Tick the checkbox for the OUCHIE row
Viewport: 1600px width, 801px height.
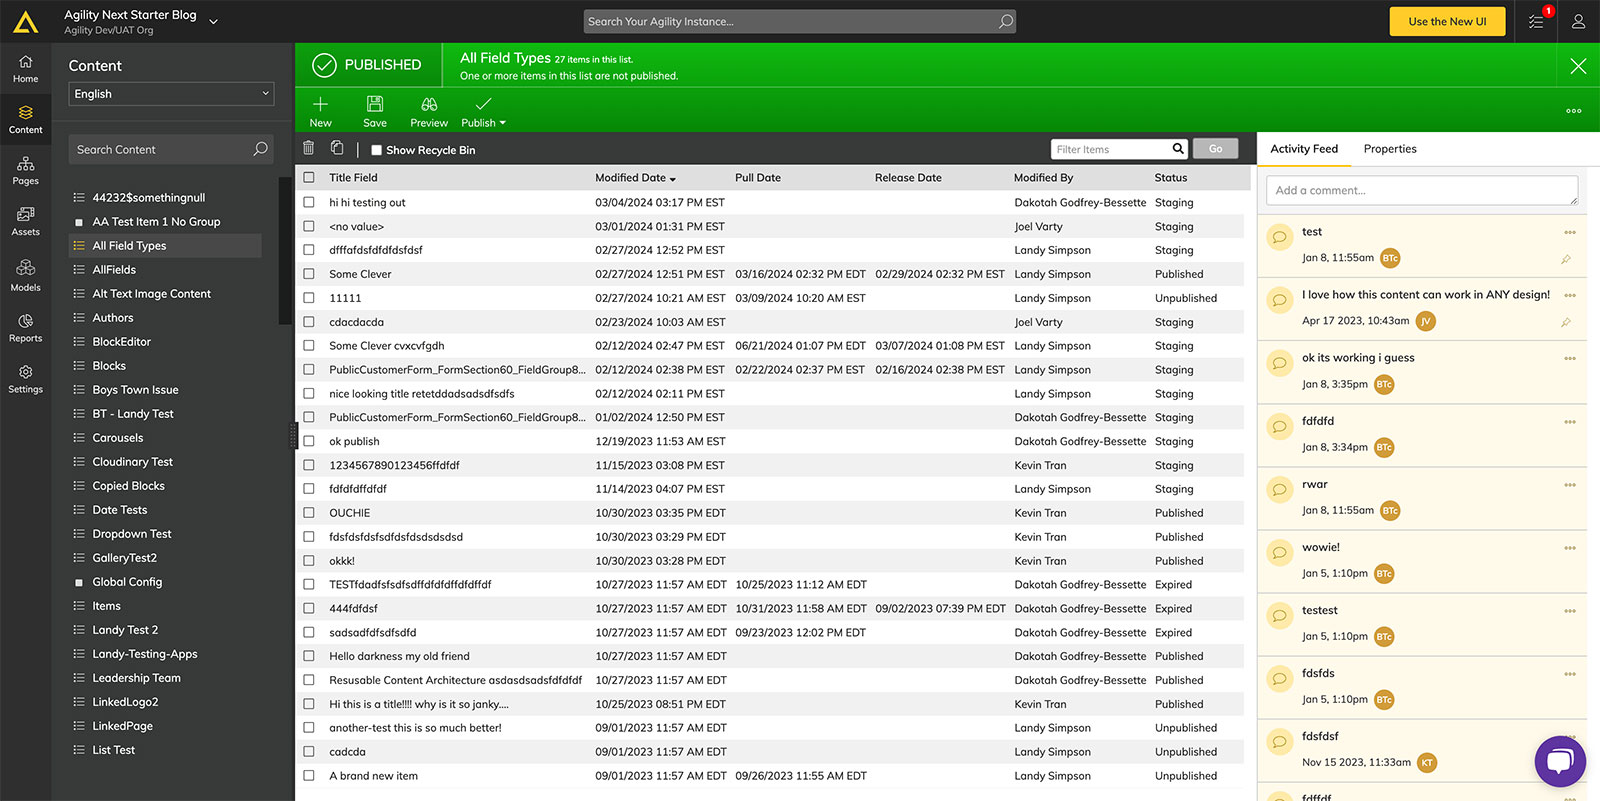[x=309, y=513]
